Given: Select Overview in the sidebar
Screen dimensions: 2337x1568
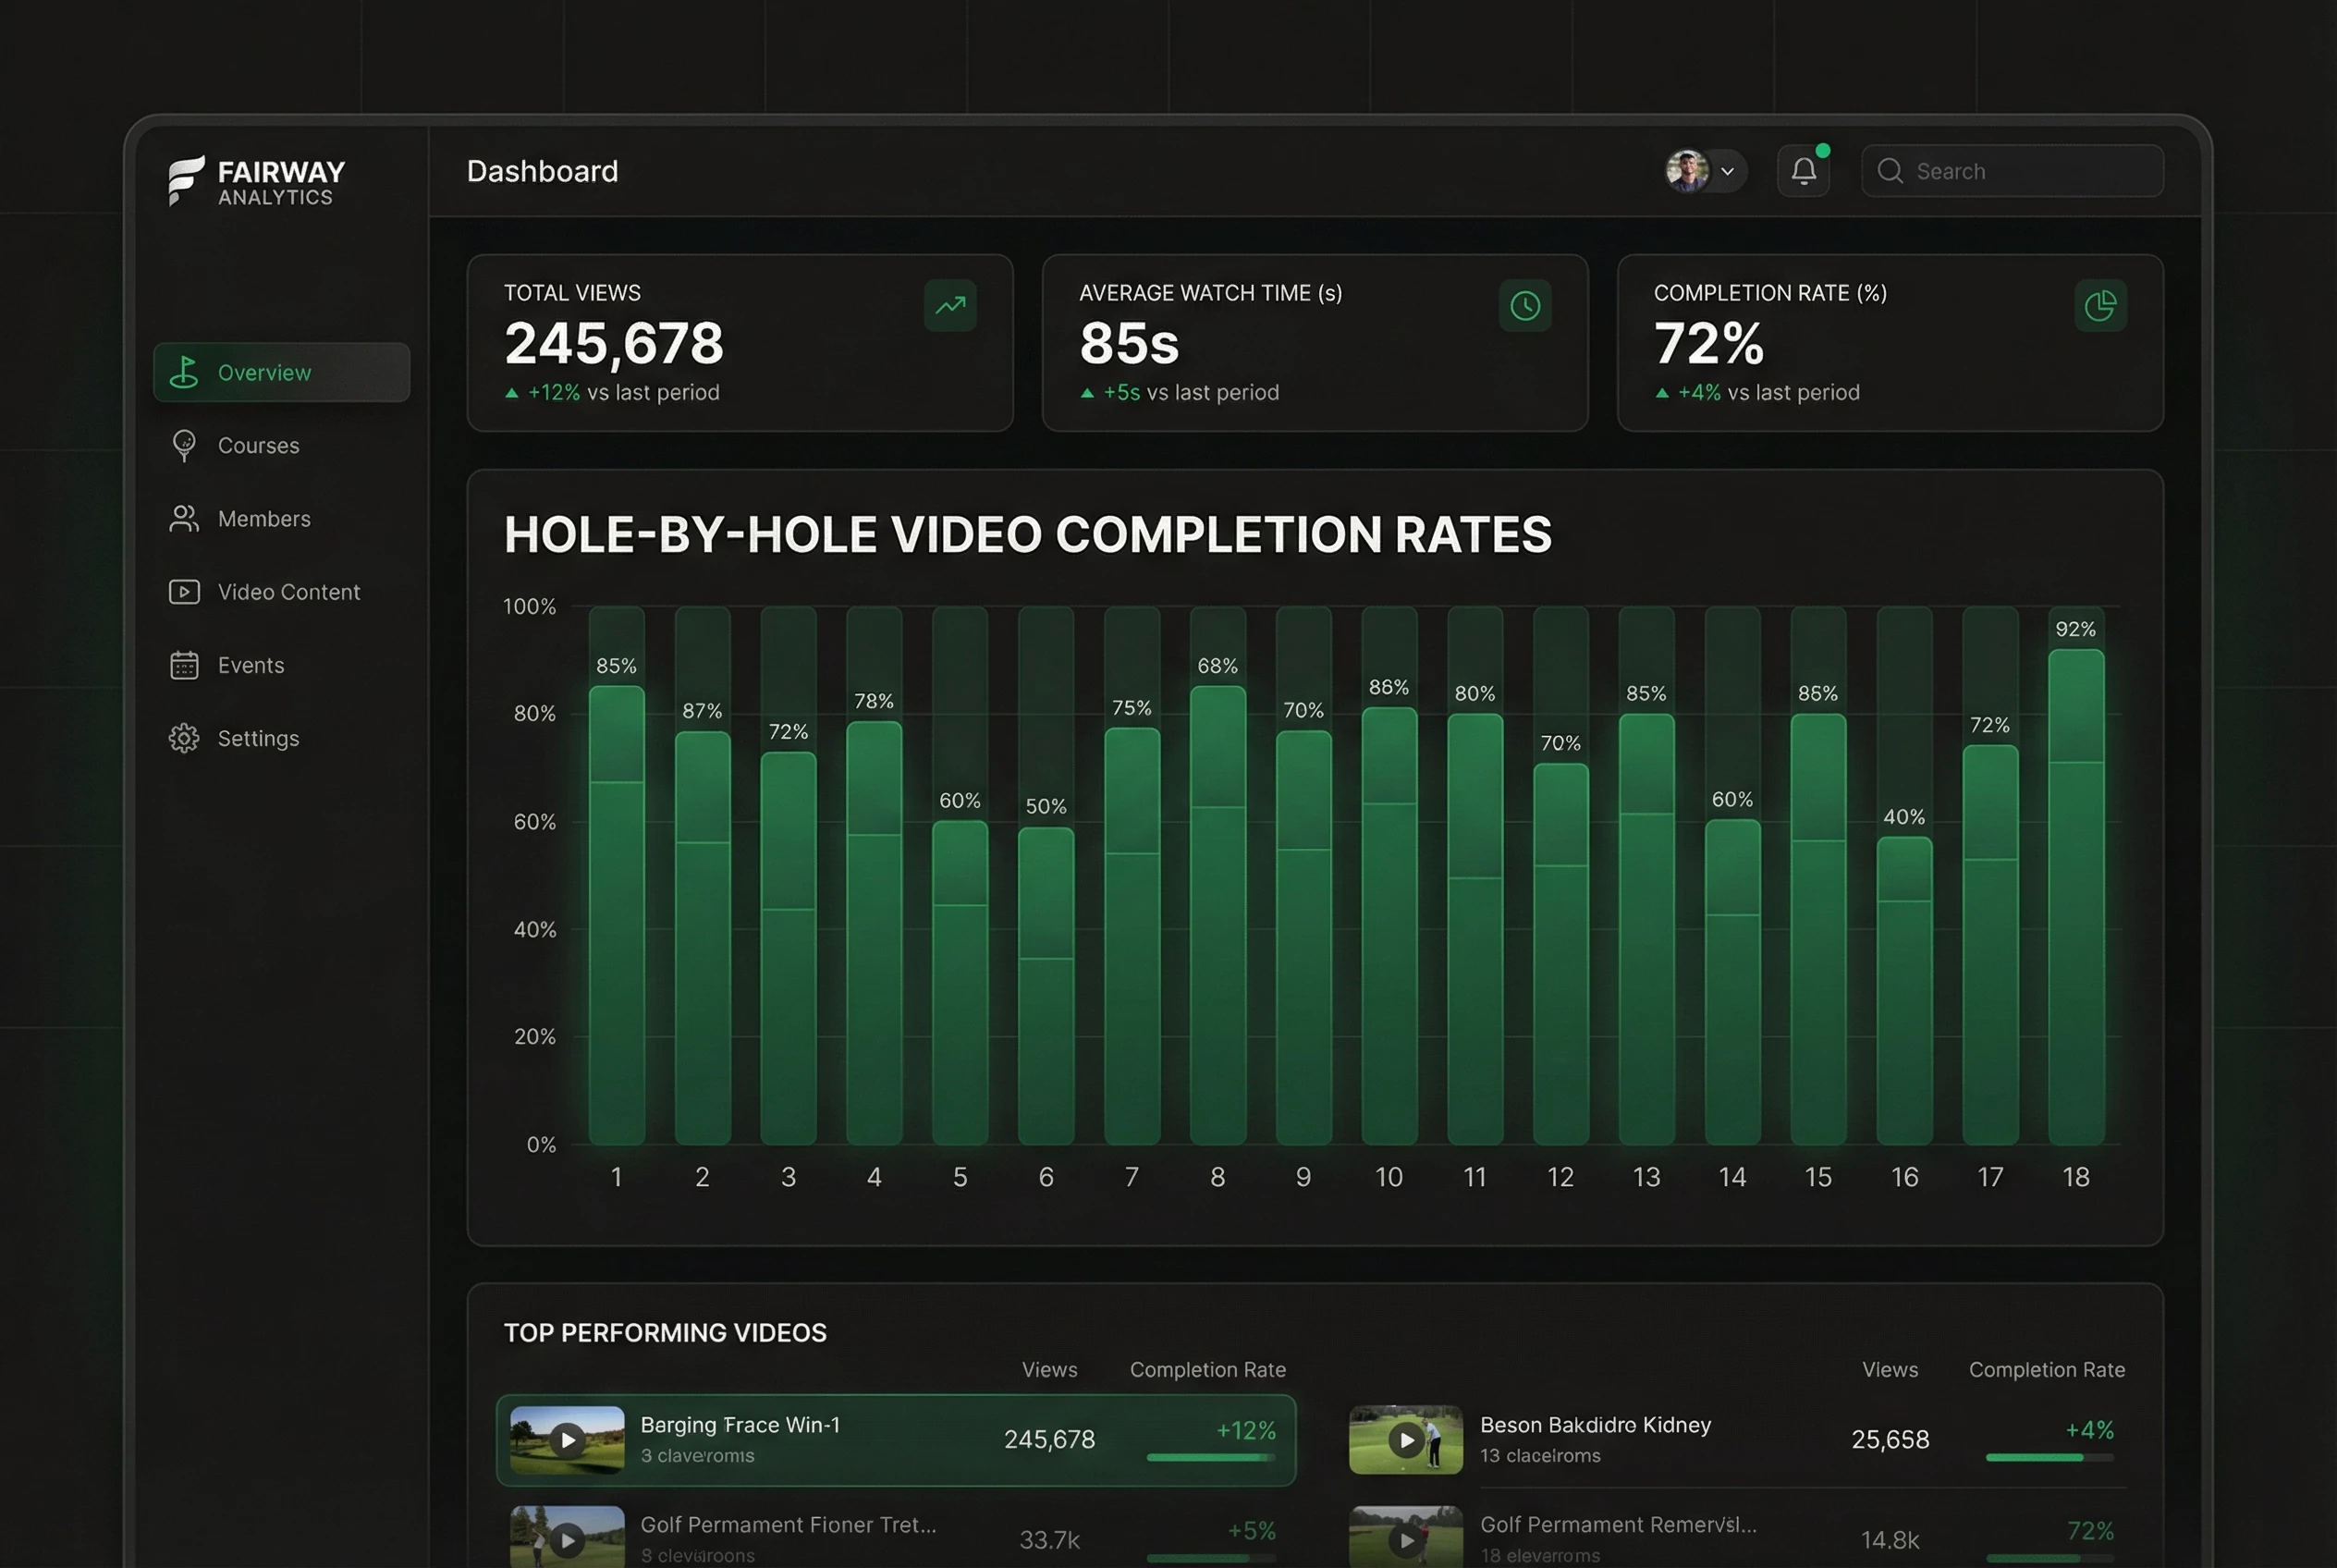Looking at the screenshot, I should click(x=282, y=372).
